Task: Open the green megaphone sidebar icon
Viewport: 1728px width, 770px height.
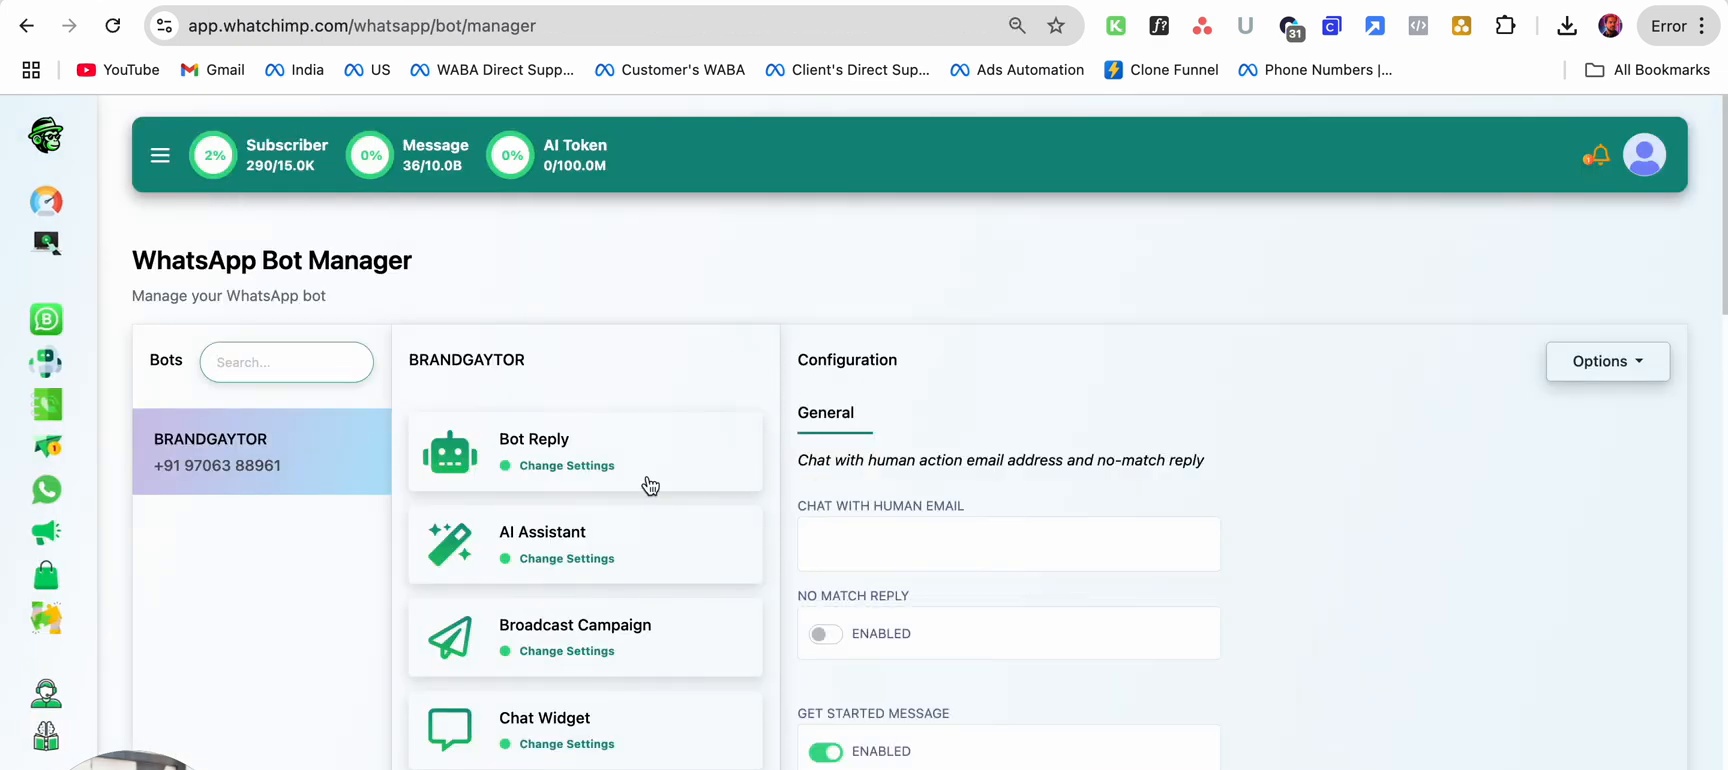Action: point(46,532)
